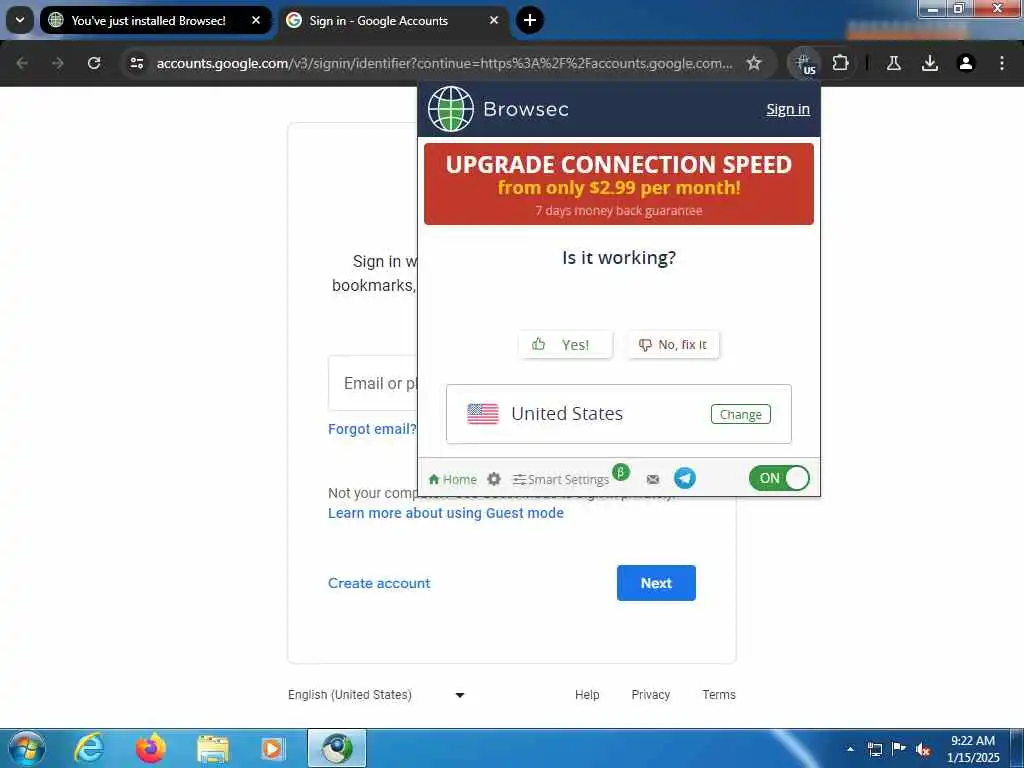Open the network tray icon

tap(874, 749)
